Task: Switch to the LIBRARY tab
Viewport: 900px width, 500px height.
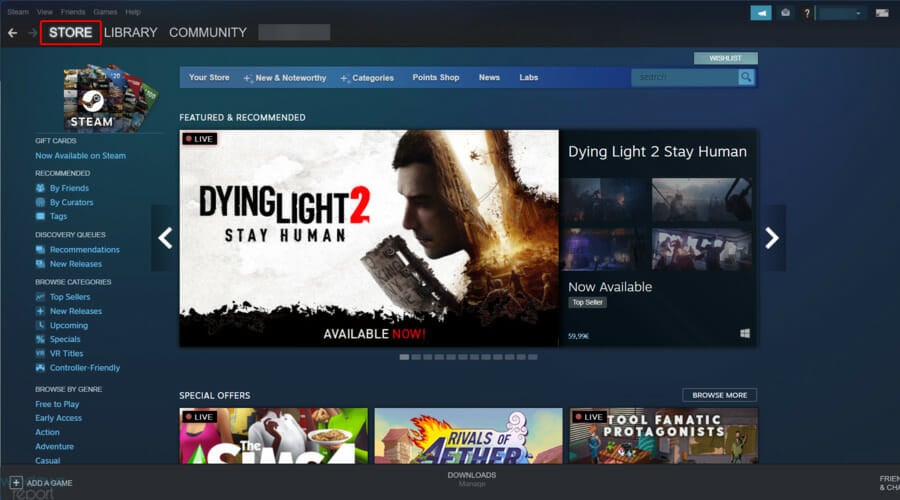Action: [130, 33]
